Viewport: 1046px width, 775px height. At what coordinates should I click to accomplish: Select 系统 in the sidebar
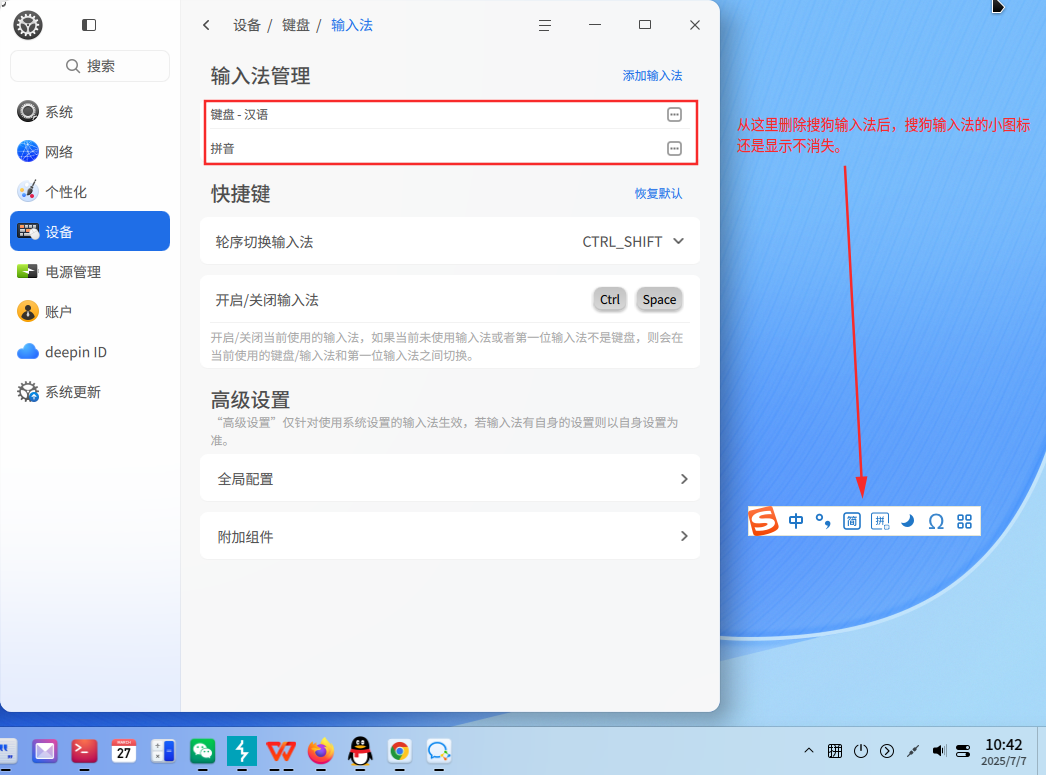(x=90, y=111)
